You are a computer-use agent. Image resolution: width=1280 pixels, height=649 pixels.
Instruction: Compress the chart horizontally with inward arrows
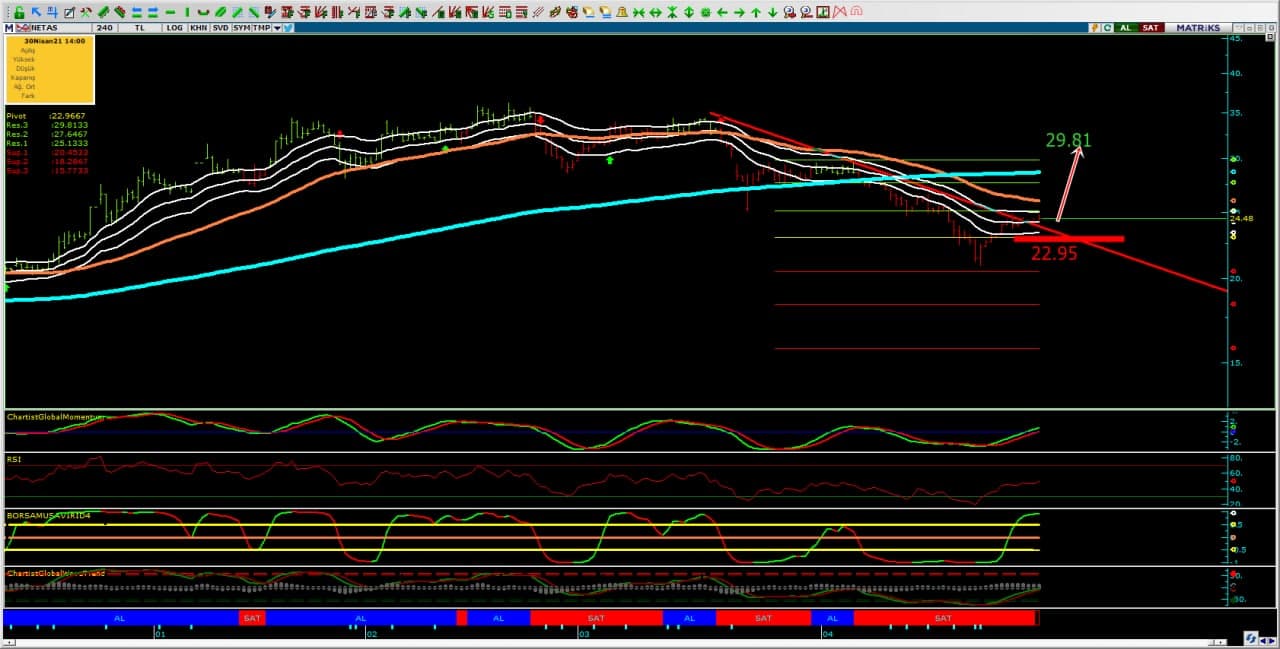638,12
